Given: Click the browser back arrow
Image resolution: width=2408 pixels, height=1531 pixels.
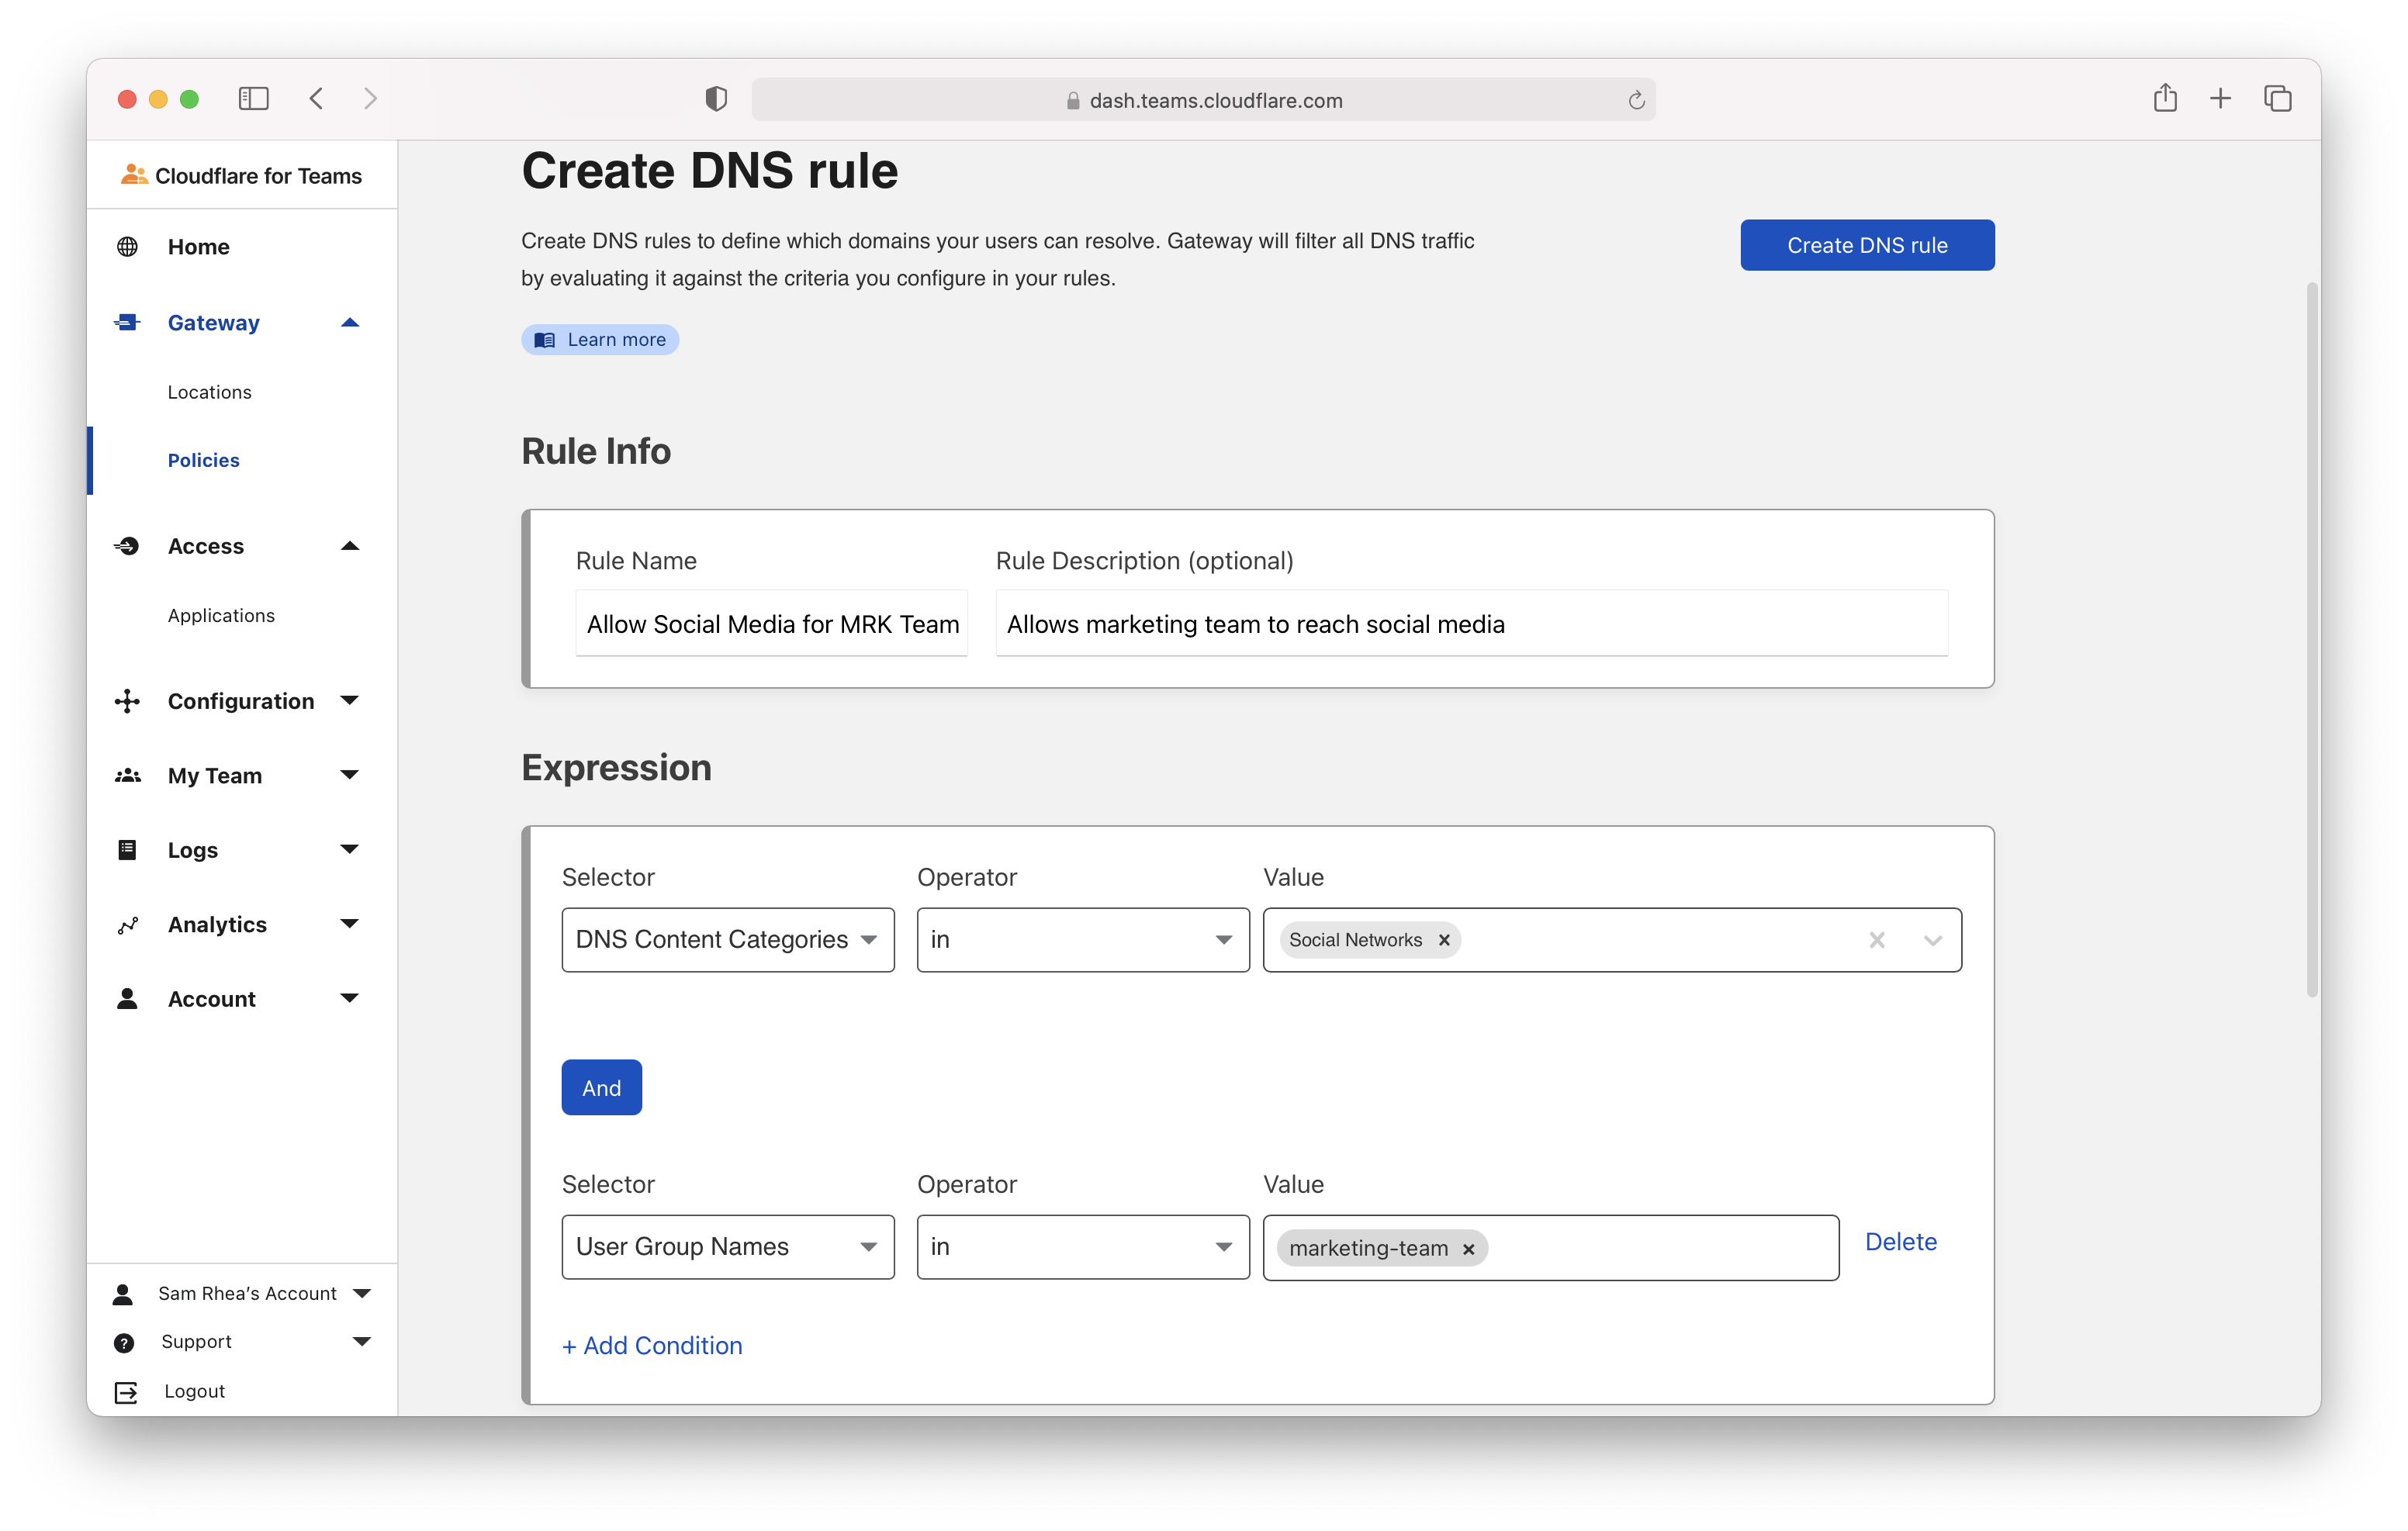Looking at the screenshot, I should click(x=317, y=98).
